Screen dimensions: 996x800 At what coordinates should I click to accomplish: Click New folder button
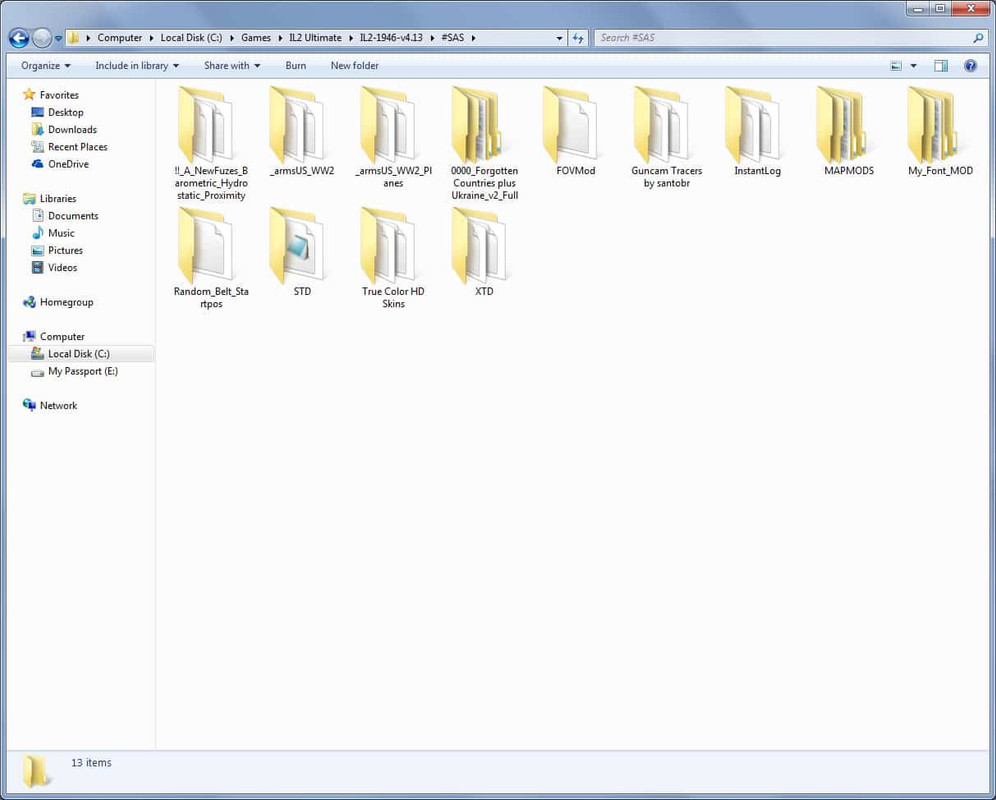point(354,65)
